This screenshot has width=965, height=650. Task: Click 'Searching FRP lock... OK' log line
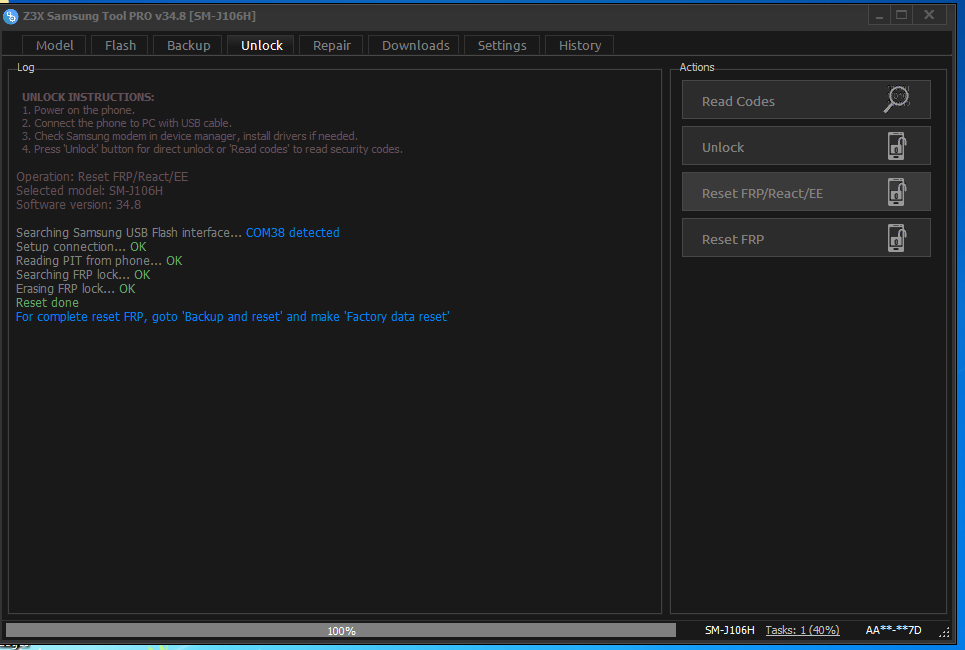click(x=83, y=275)
